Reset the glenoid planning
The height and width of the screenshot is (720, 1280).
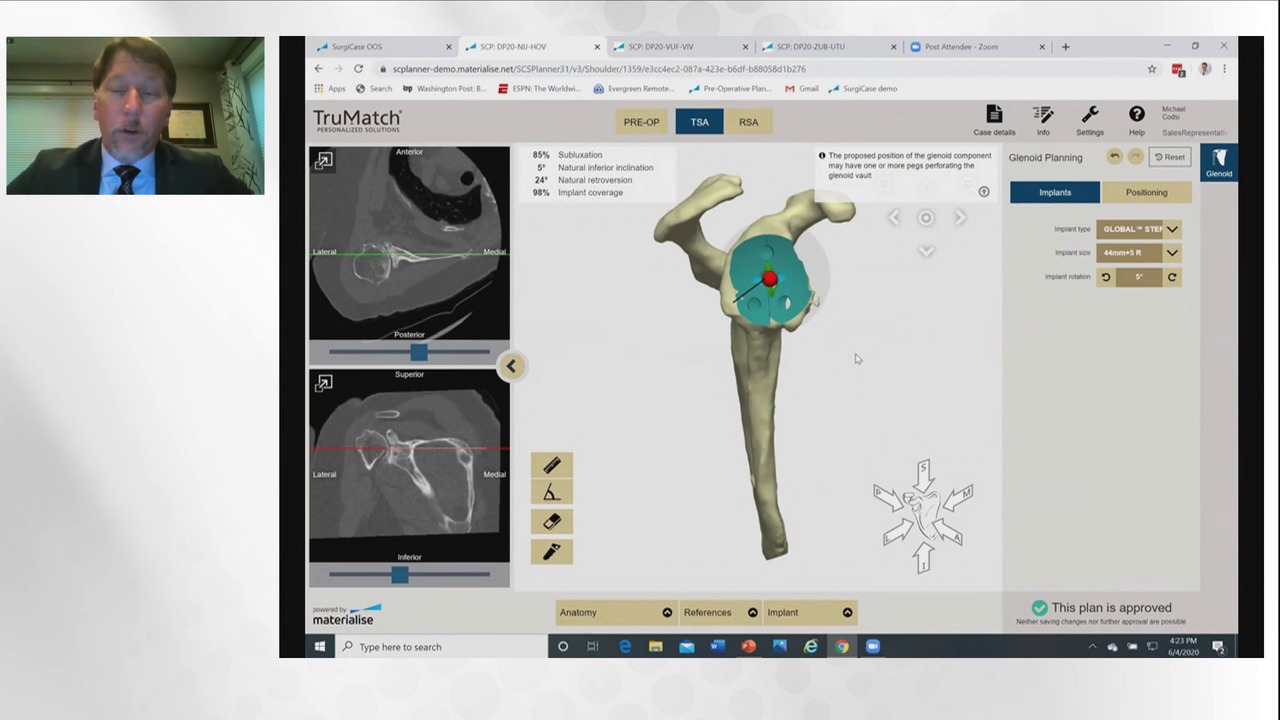(x=1170, y=157)
